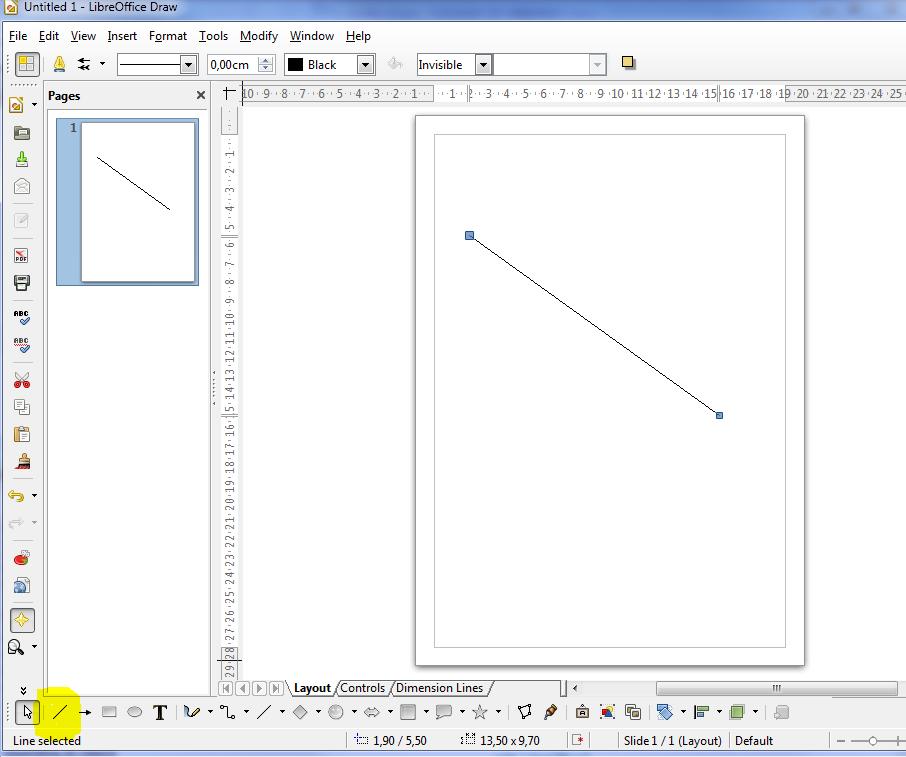This screenshot has width=906, height=757.
Task: Select the Layout layer tab
Action: pyautogui.click(x=312, y=688)
